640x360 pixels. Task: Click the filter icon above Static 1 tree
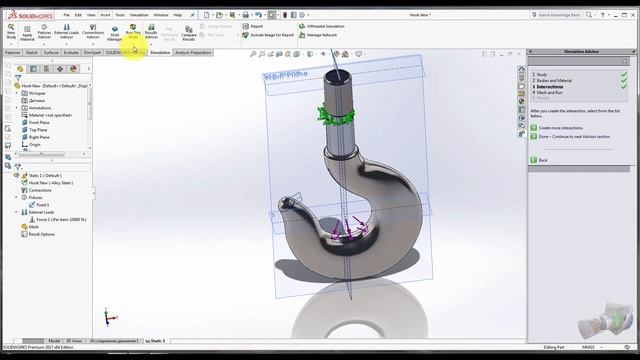(x=18, y=167)
